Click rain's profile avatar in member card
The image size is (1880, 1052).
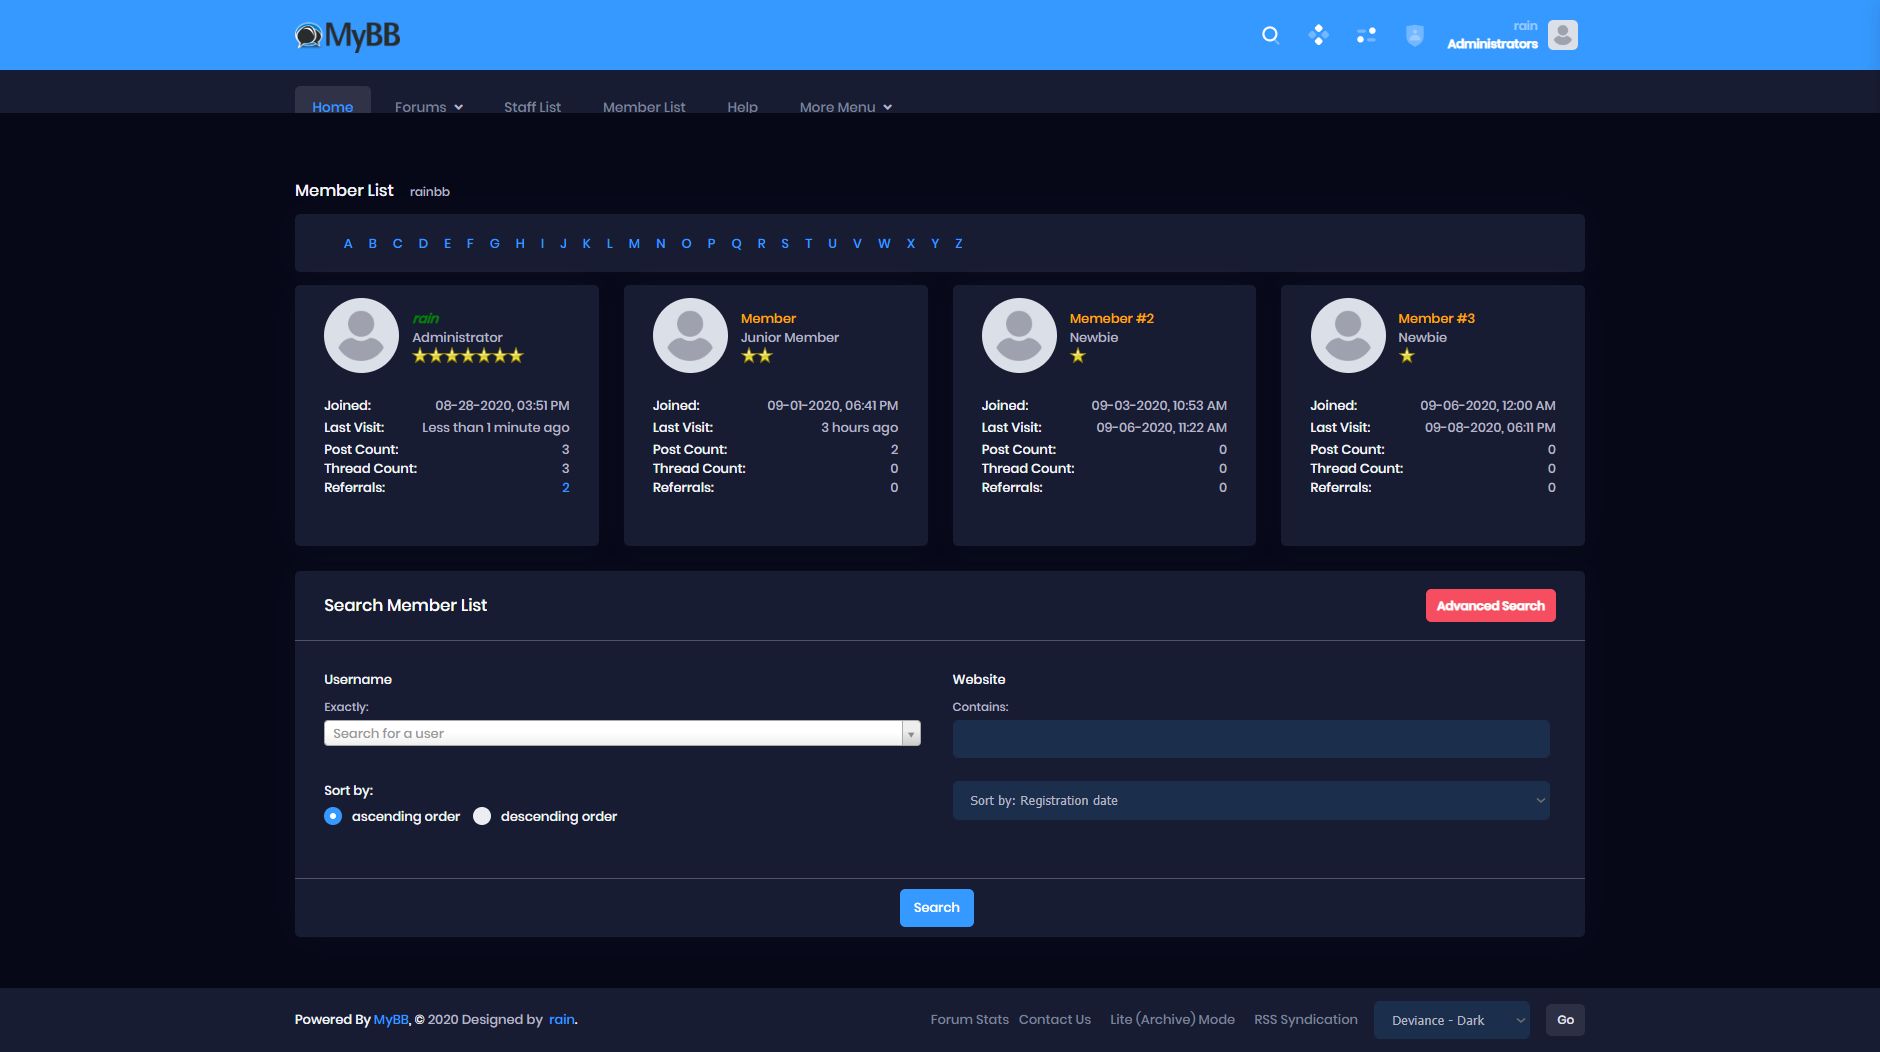[x=361, y=335]
